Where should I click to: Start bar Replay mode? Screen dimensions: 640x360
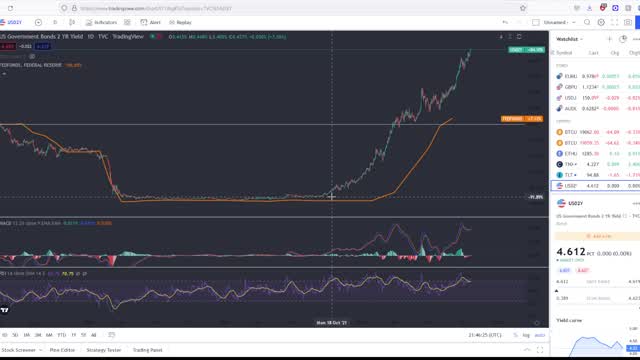pos(180,22)
